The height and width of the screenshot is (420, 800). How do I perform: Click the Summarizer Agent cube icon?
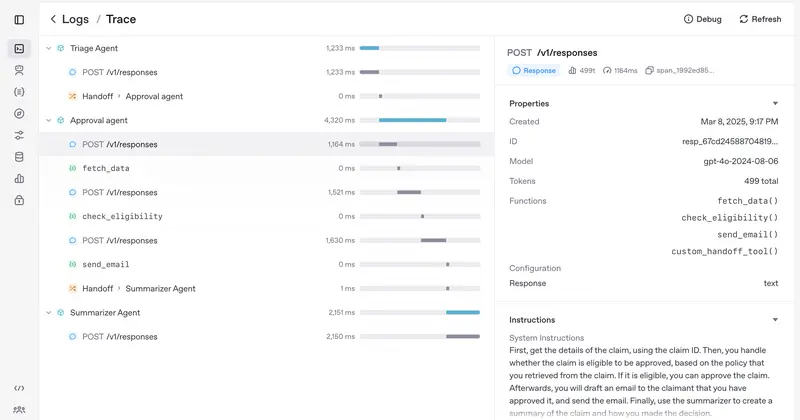click(61, 313)
